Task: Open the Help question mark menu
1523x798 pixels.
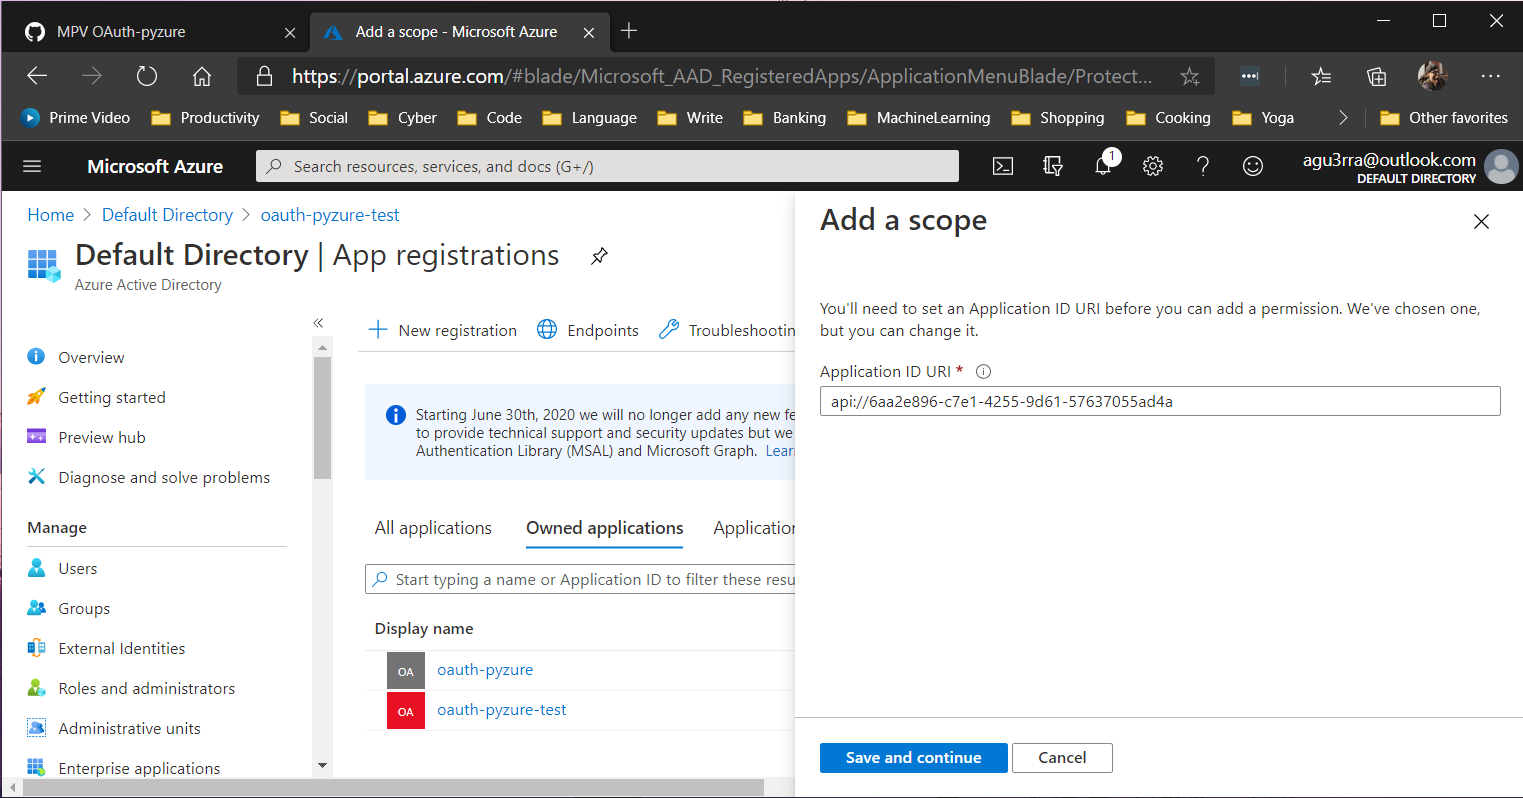Action: tap(1203, 166)
